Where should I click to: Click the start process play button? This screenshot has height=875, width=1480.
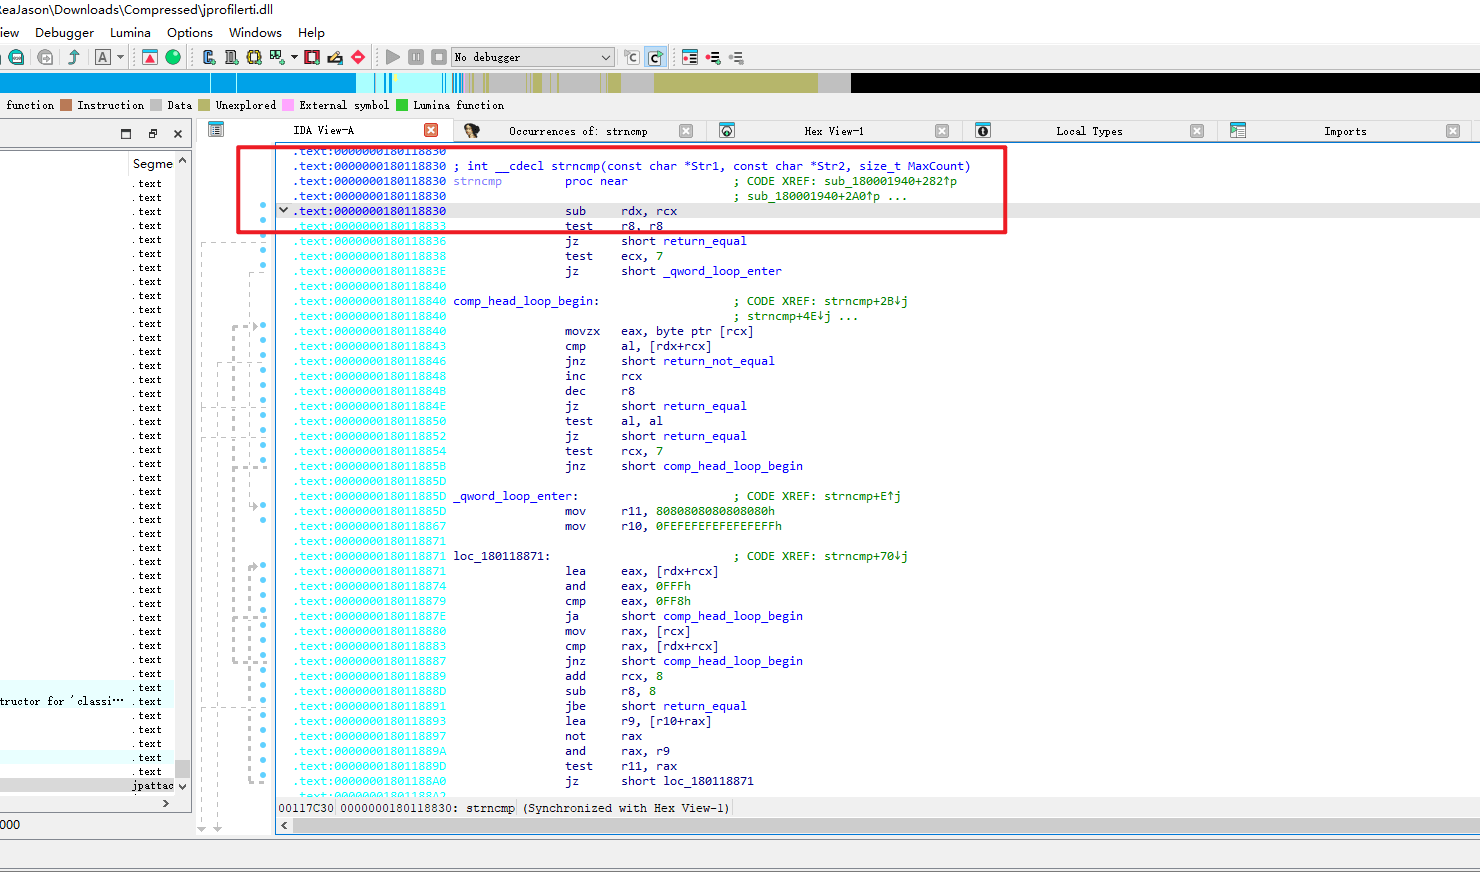[393, 57]
